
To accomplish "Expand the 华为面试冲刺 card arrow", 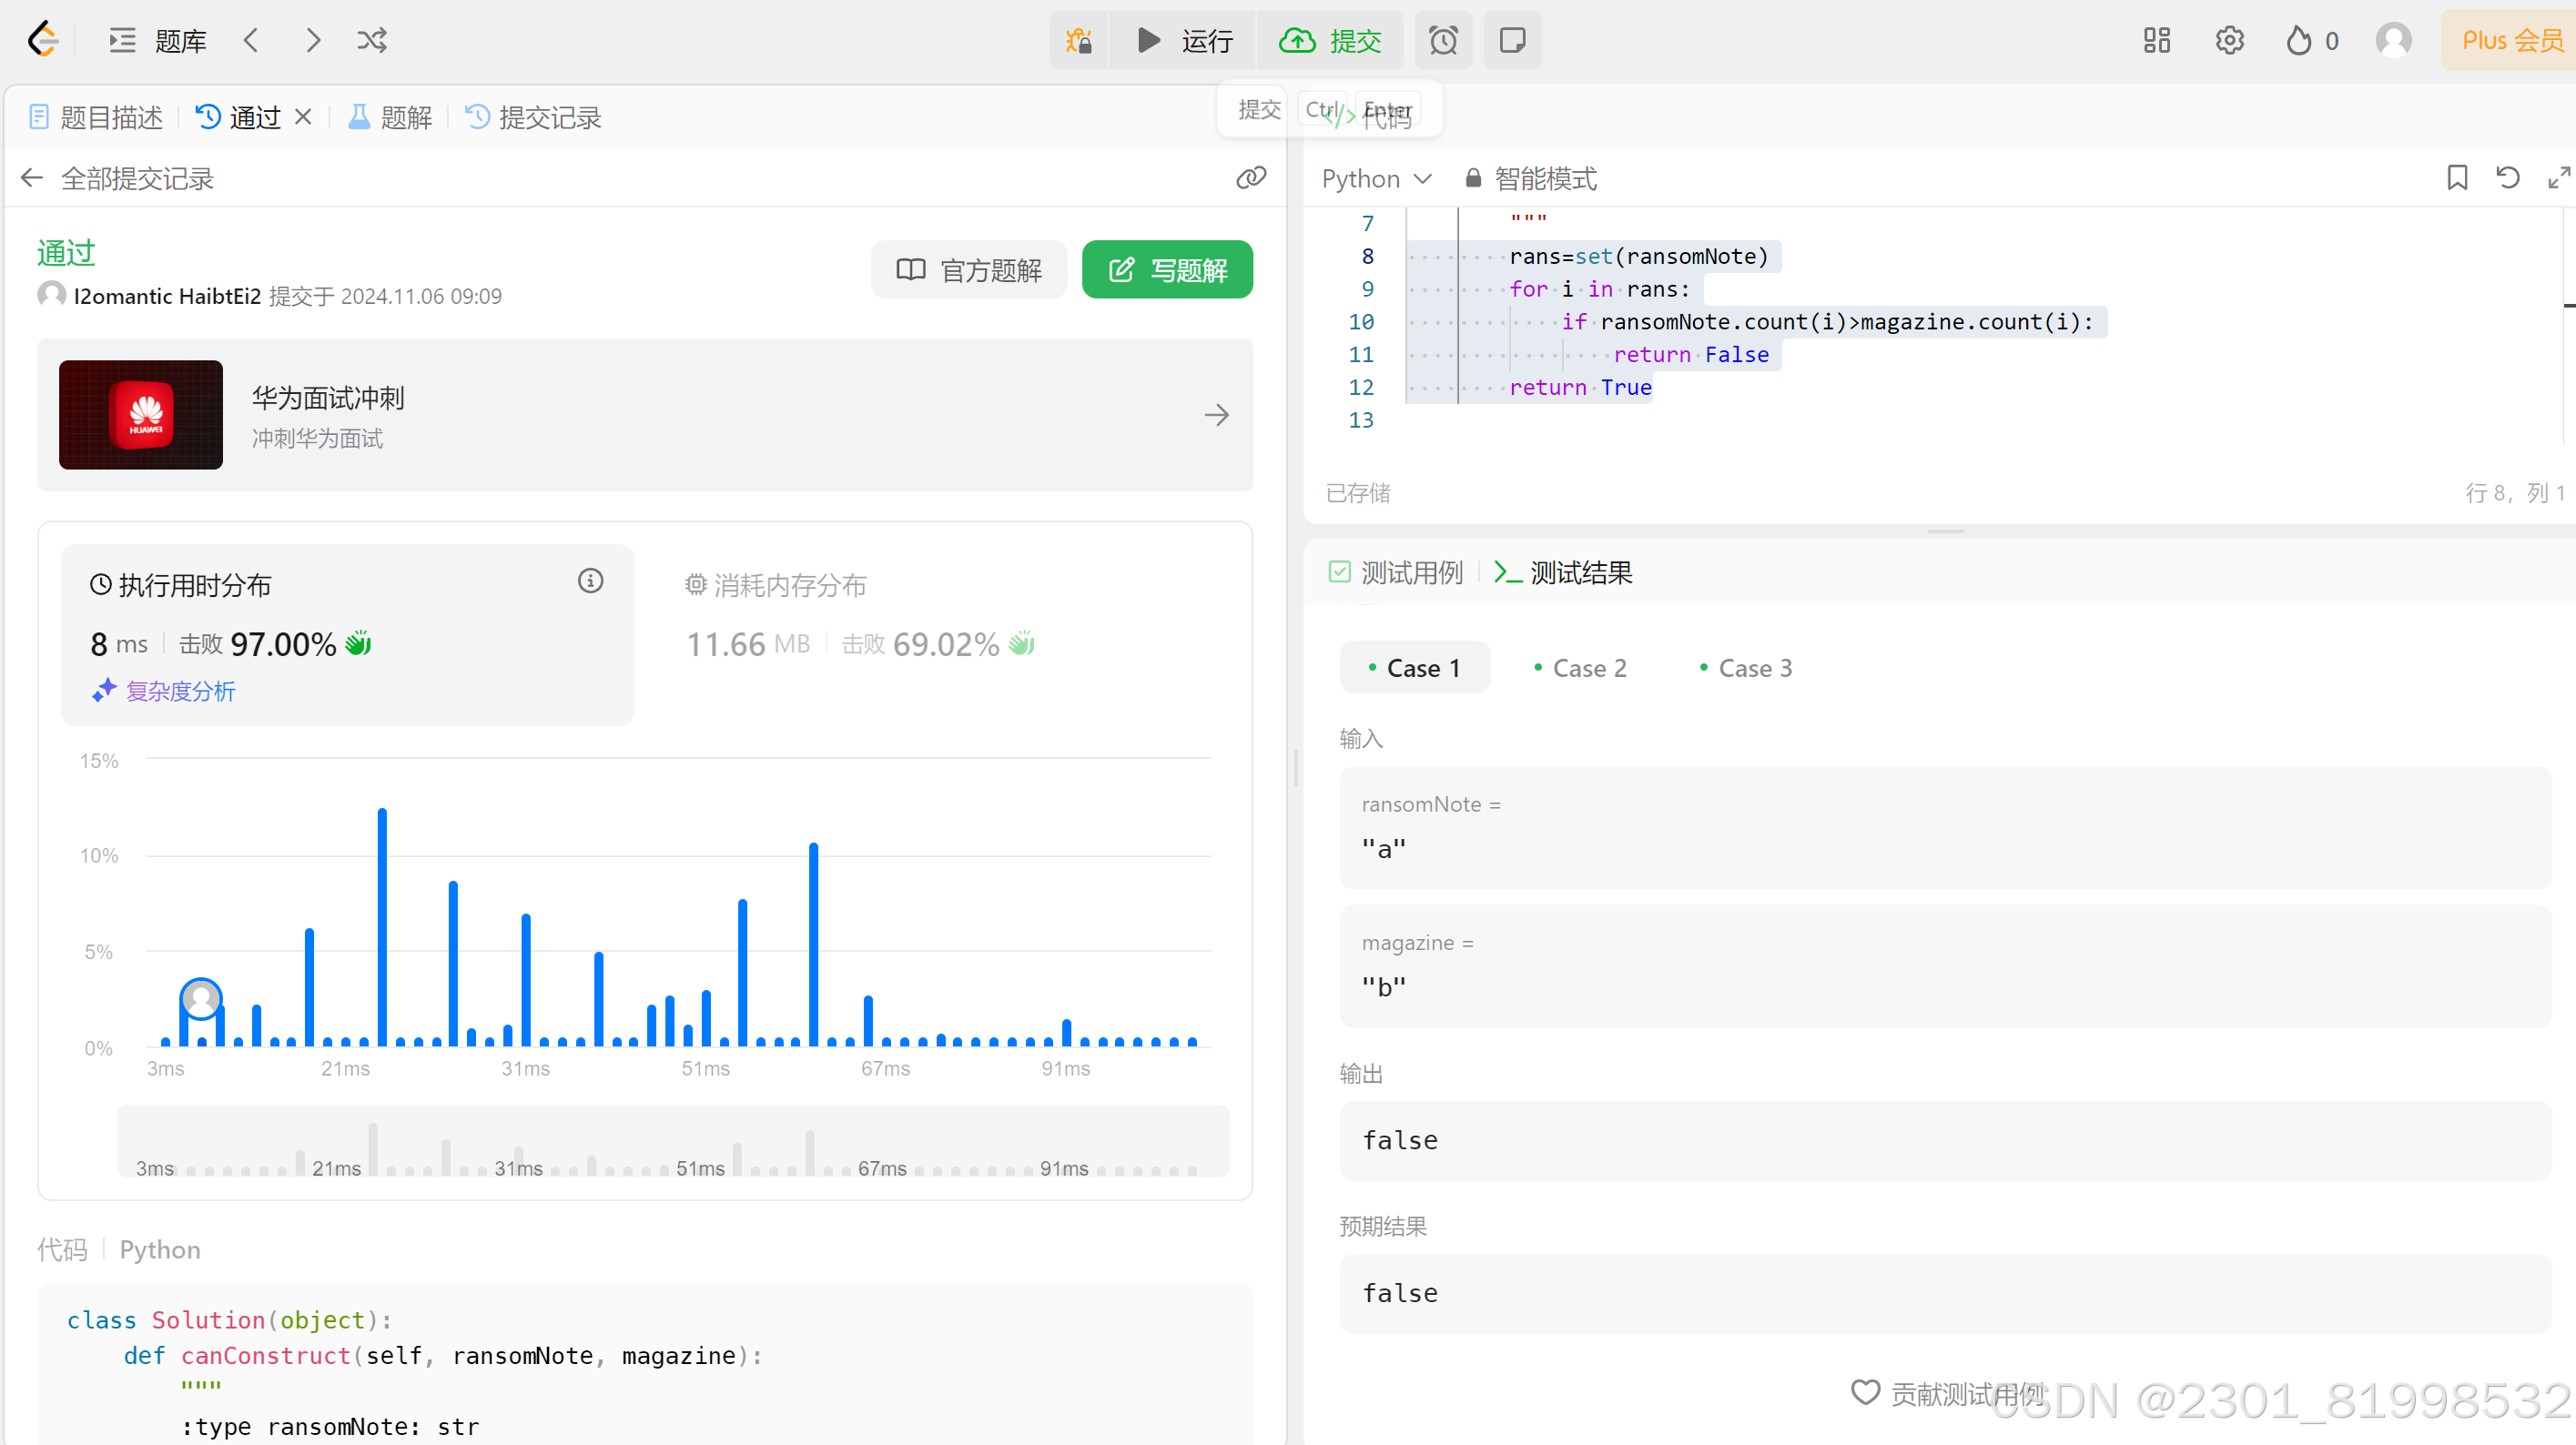I will (1216, 415).
